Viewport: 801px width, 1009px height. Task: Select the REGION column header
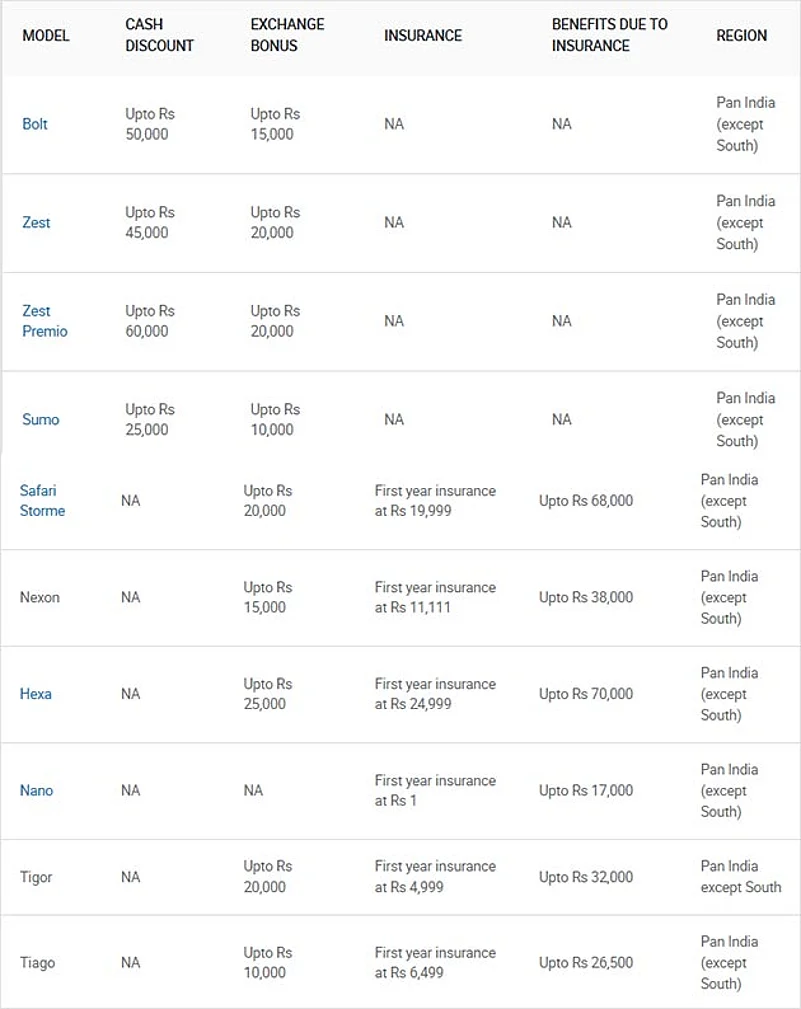[741, 35]
